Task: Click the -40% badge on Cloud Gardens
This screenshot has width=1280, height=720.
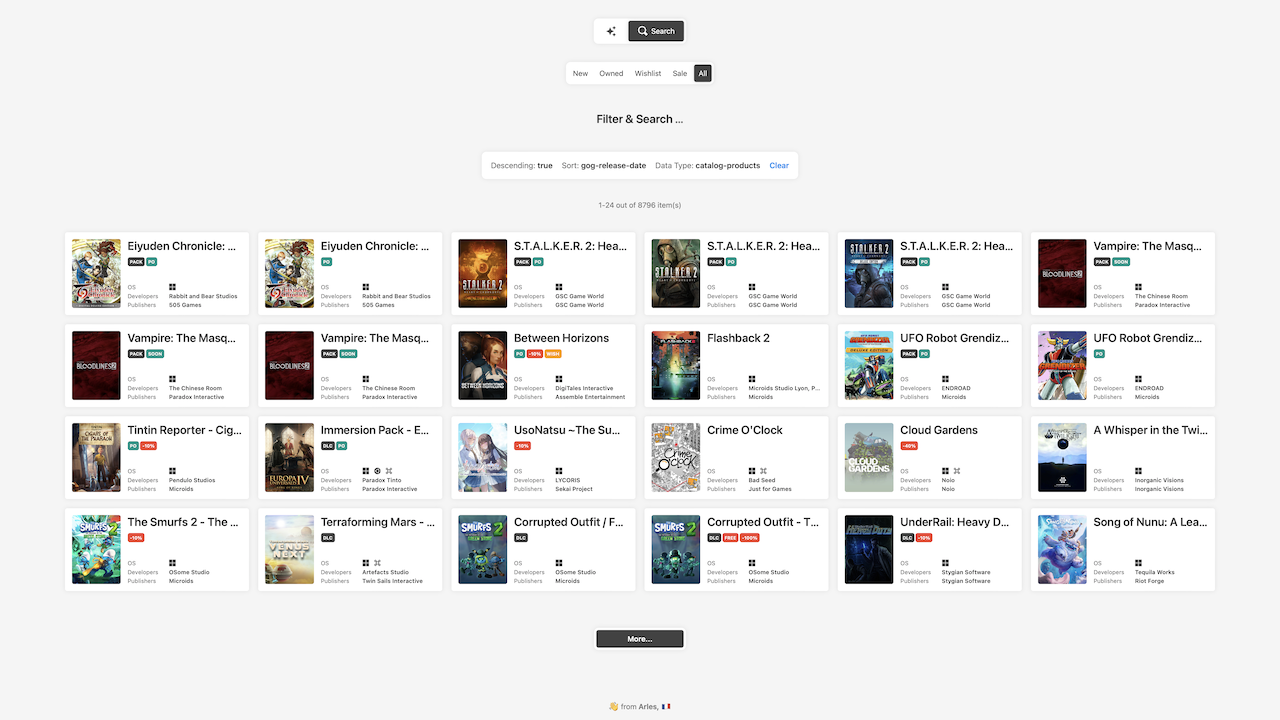Action: tap(909, 446)
